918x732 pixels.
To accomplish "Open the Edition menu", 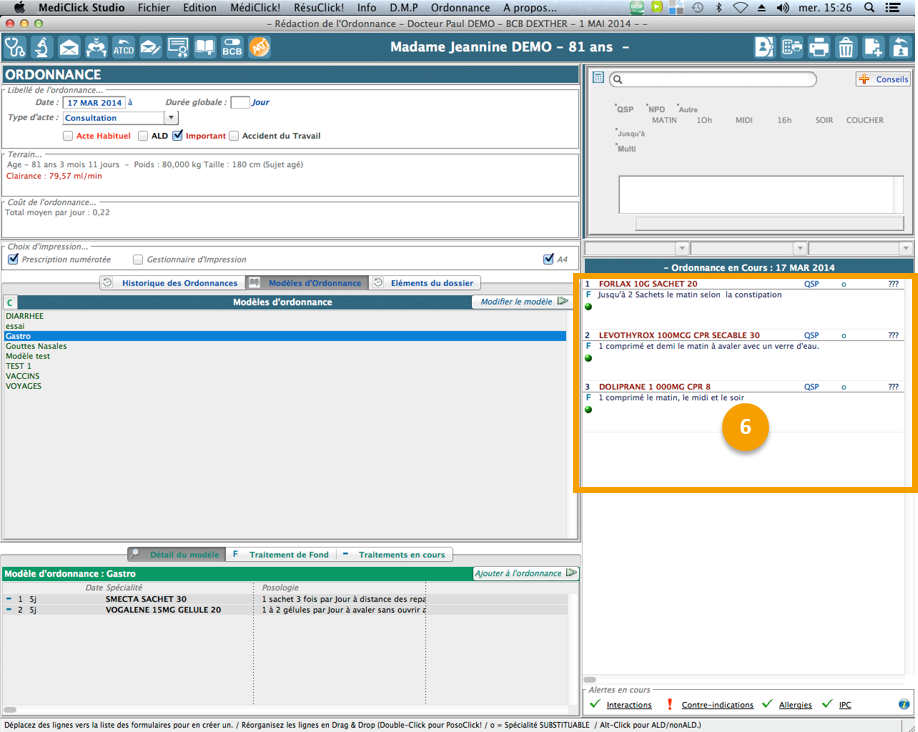I will coord(200,8).
